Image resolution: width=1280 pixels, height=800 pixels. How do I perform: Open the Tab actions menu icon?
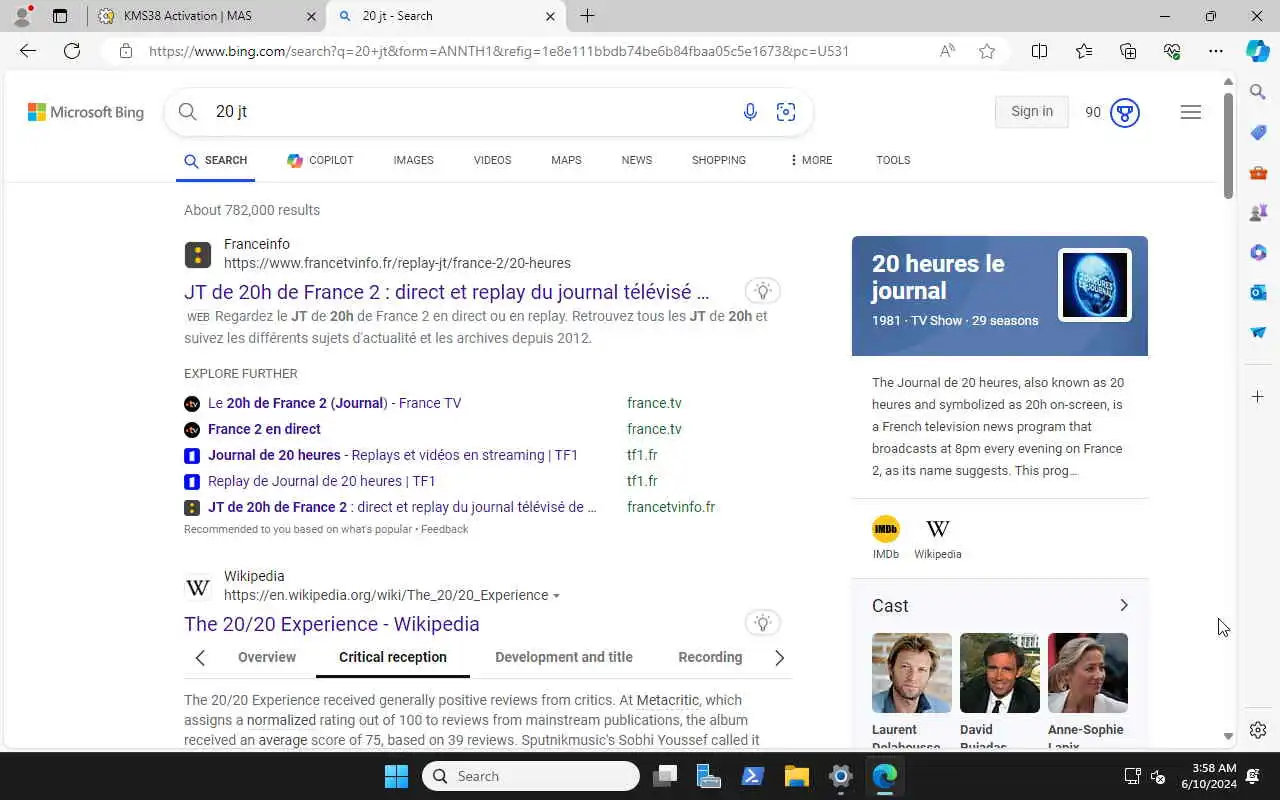[60, 16]
